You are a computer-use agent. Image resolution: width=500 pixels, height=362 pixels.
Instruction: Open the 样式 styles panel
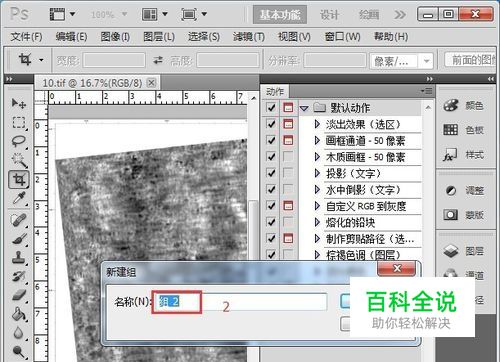[x=464, y=155]
